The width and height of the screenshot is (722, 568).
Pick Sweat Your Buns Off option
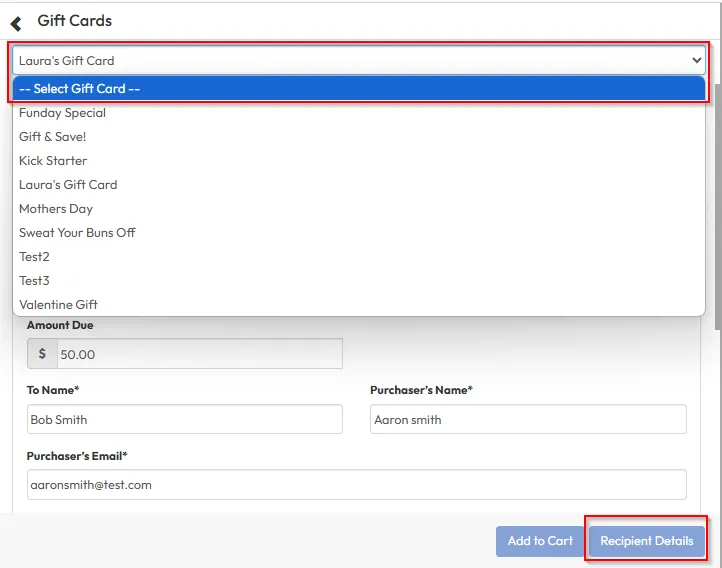click(77, 233)
